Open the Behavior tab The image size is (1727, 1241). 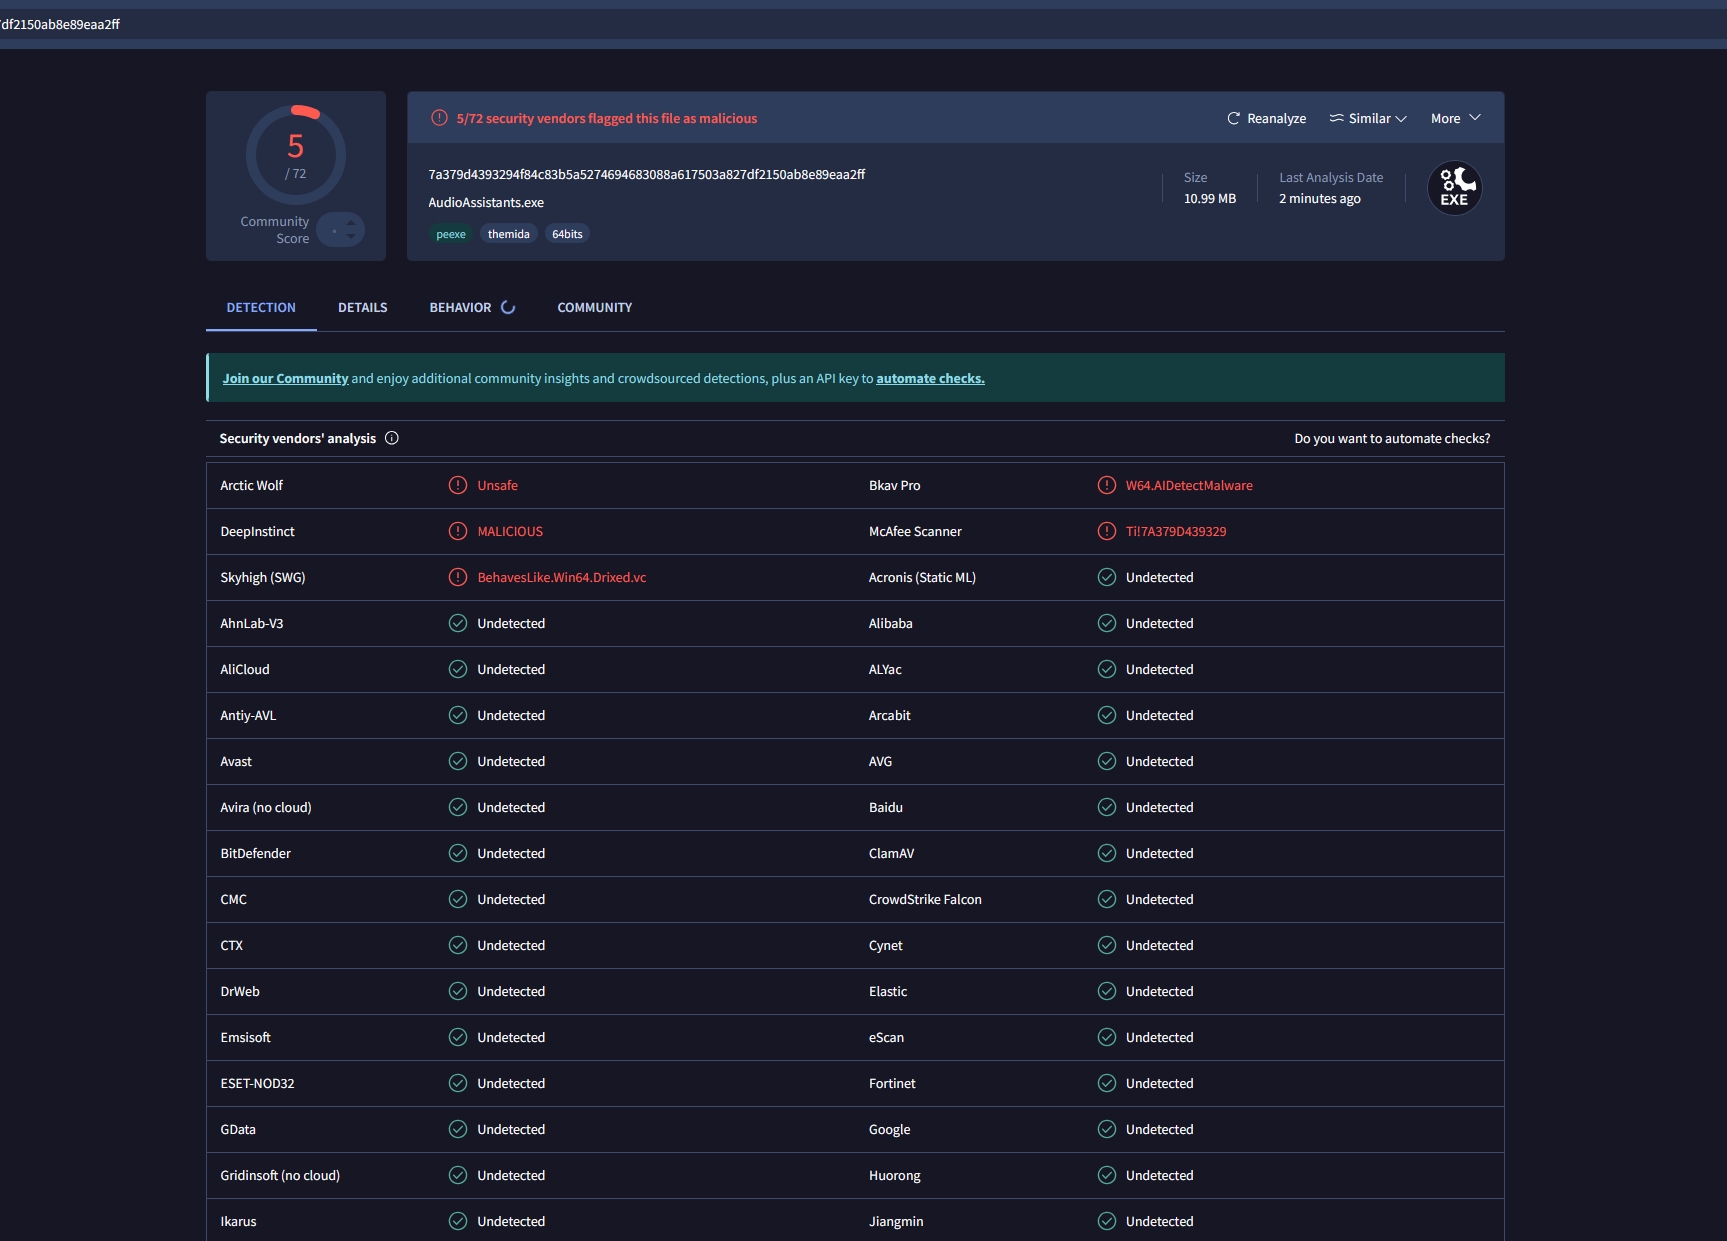click(x=460, y=307)
